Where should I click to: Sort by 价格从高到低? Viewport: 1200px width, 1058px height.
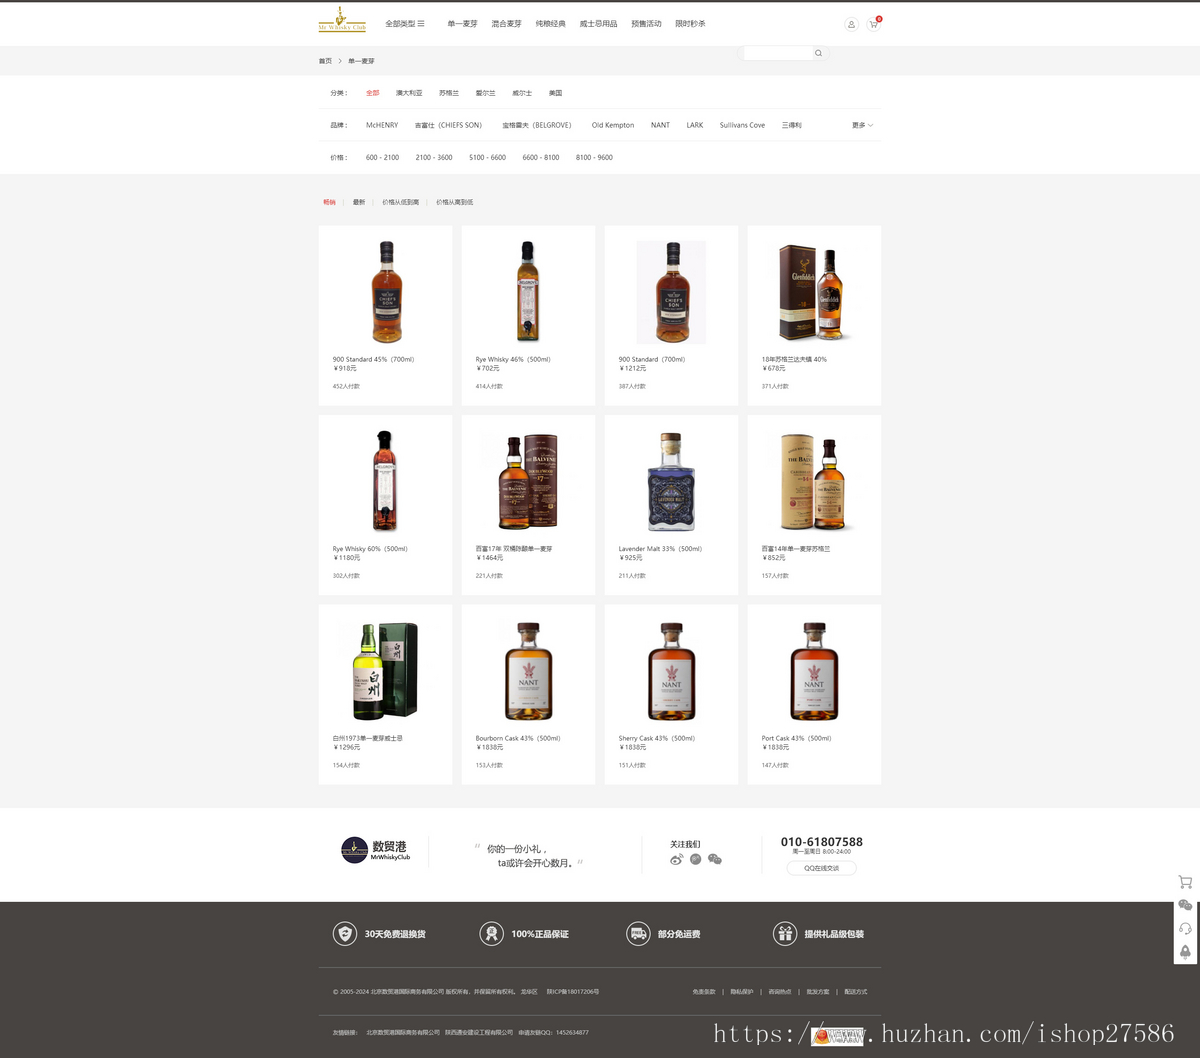tap(455, 202)
